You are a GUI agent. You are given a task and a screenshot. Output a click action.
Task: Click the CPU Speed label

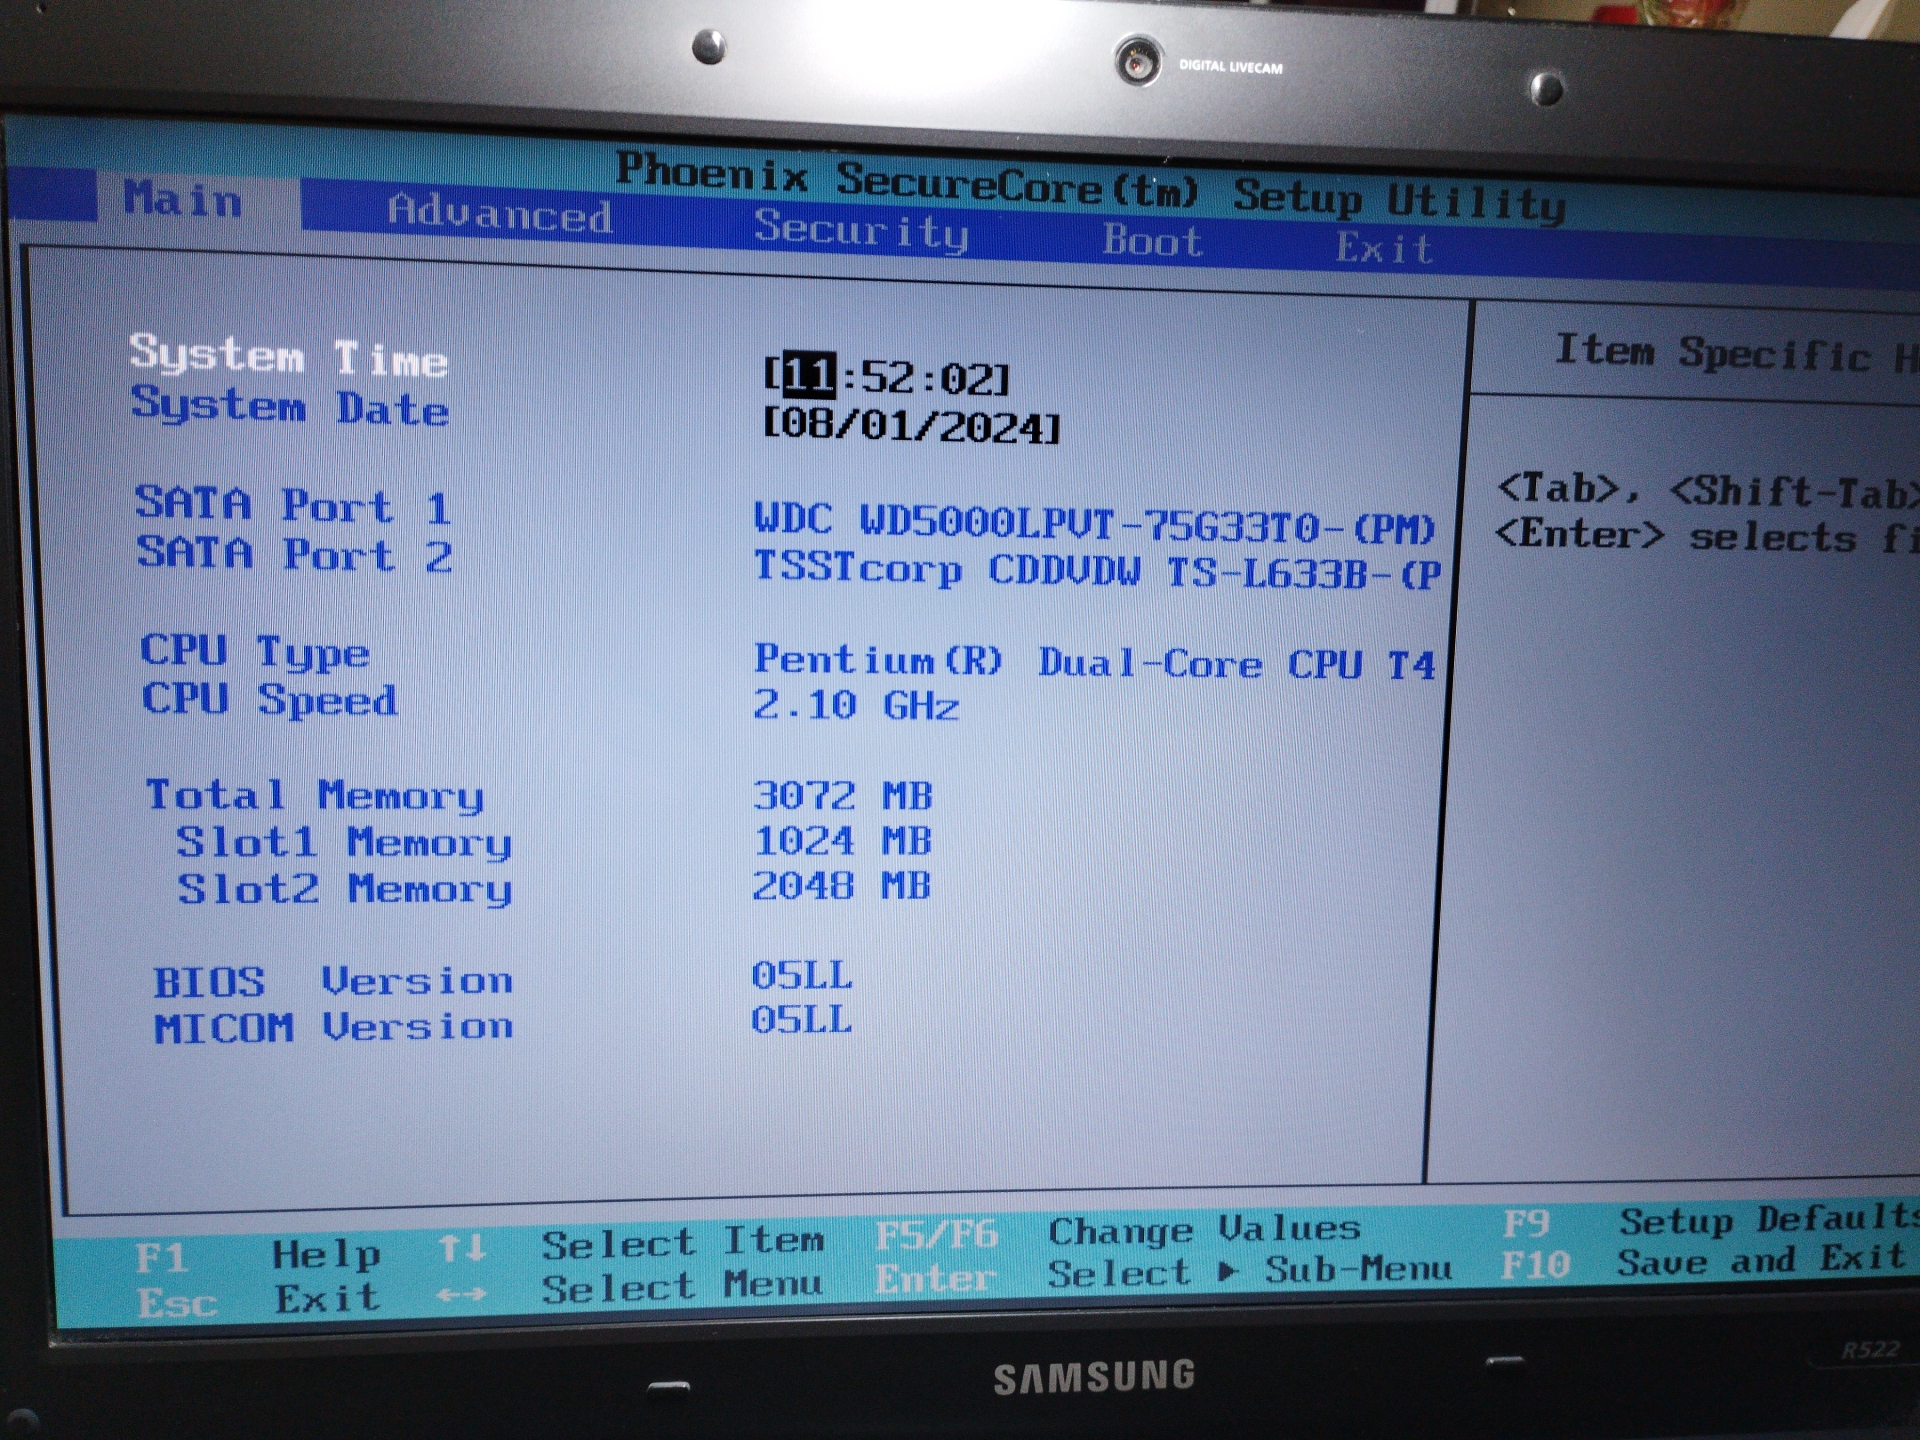click(x=270, y=699)
